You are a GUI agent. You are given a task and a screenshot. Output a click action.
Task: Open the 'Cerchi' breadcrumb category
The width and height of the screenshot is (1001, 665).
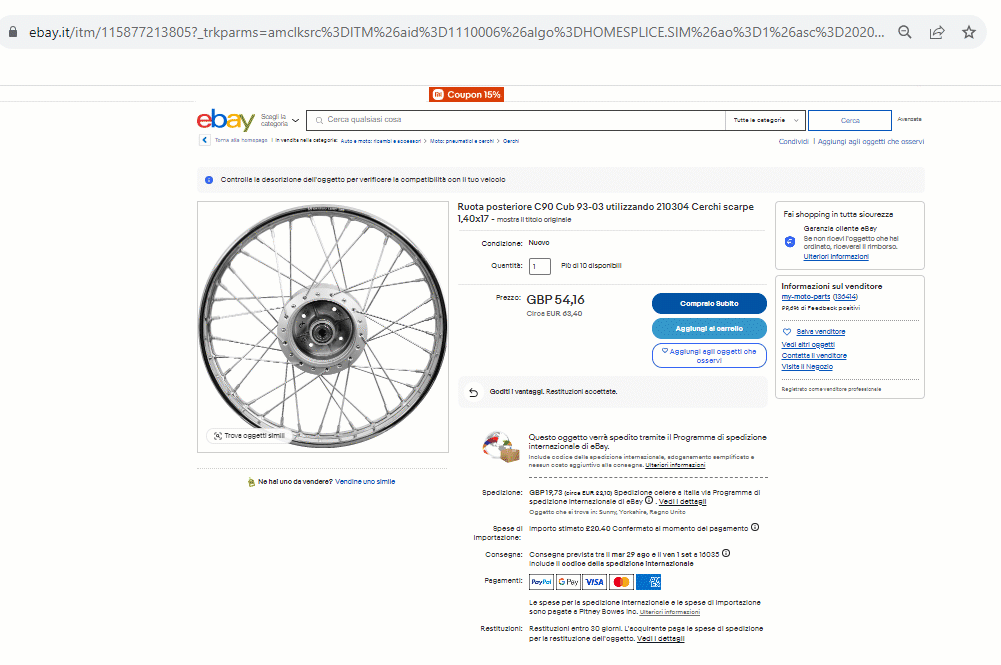(x=511, y=141)
